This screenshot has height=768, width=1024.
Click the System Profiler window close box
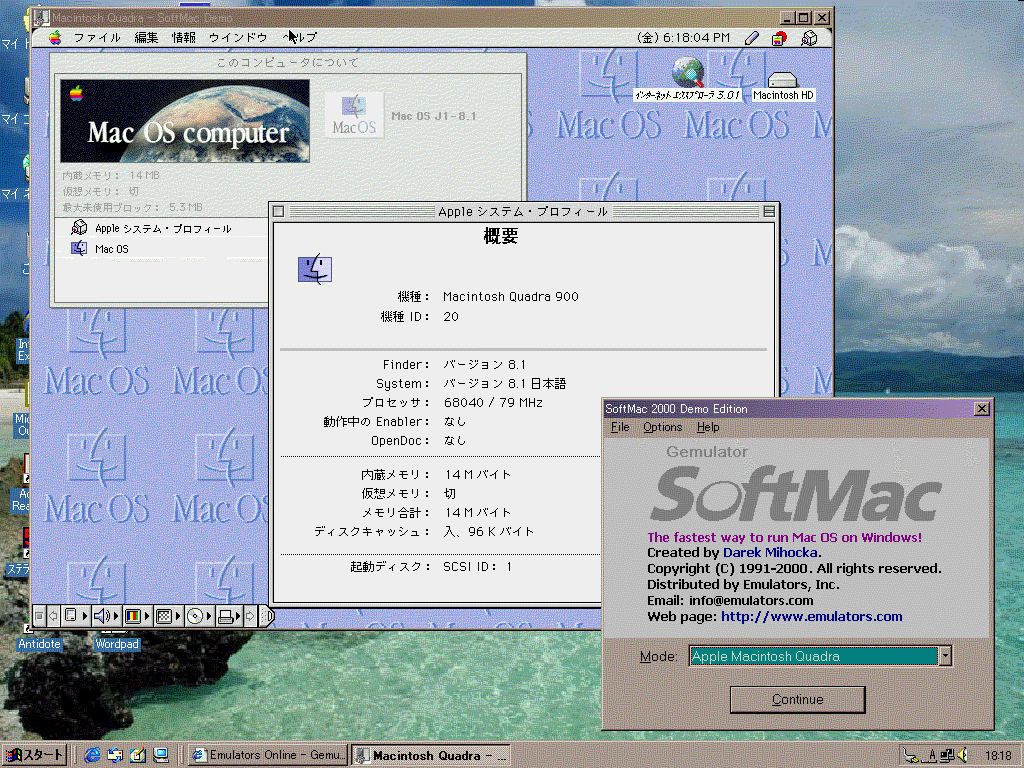[x=278, y=212]
